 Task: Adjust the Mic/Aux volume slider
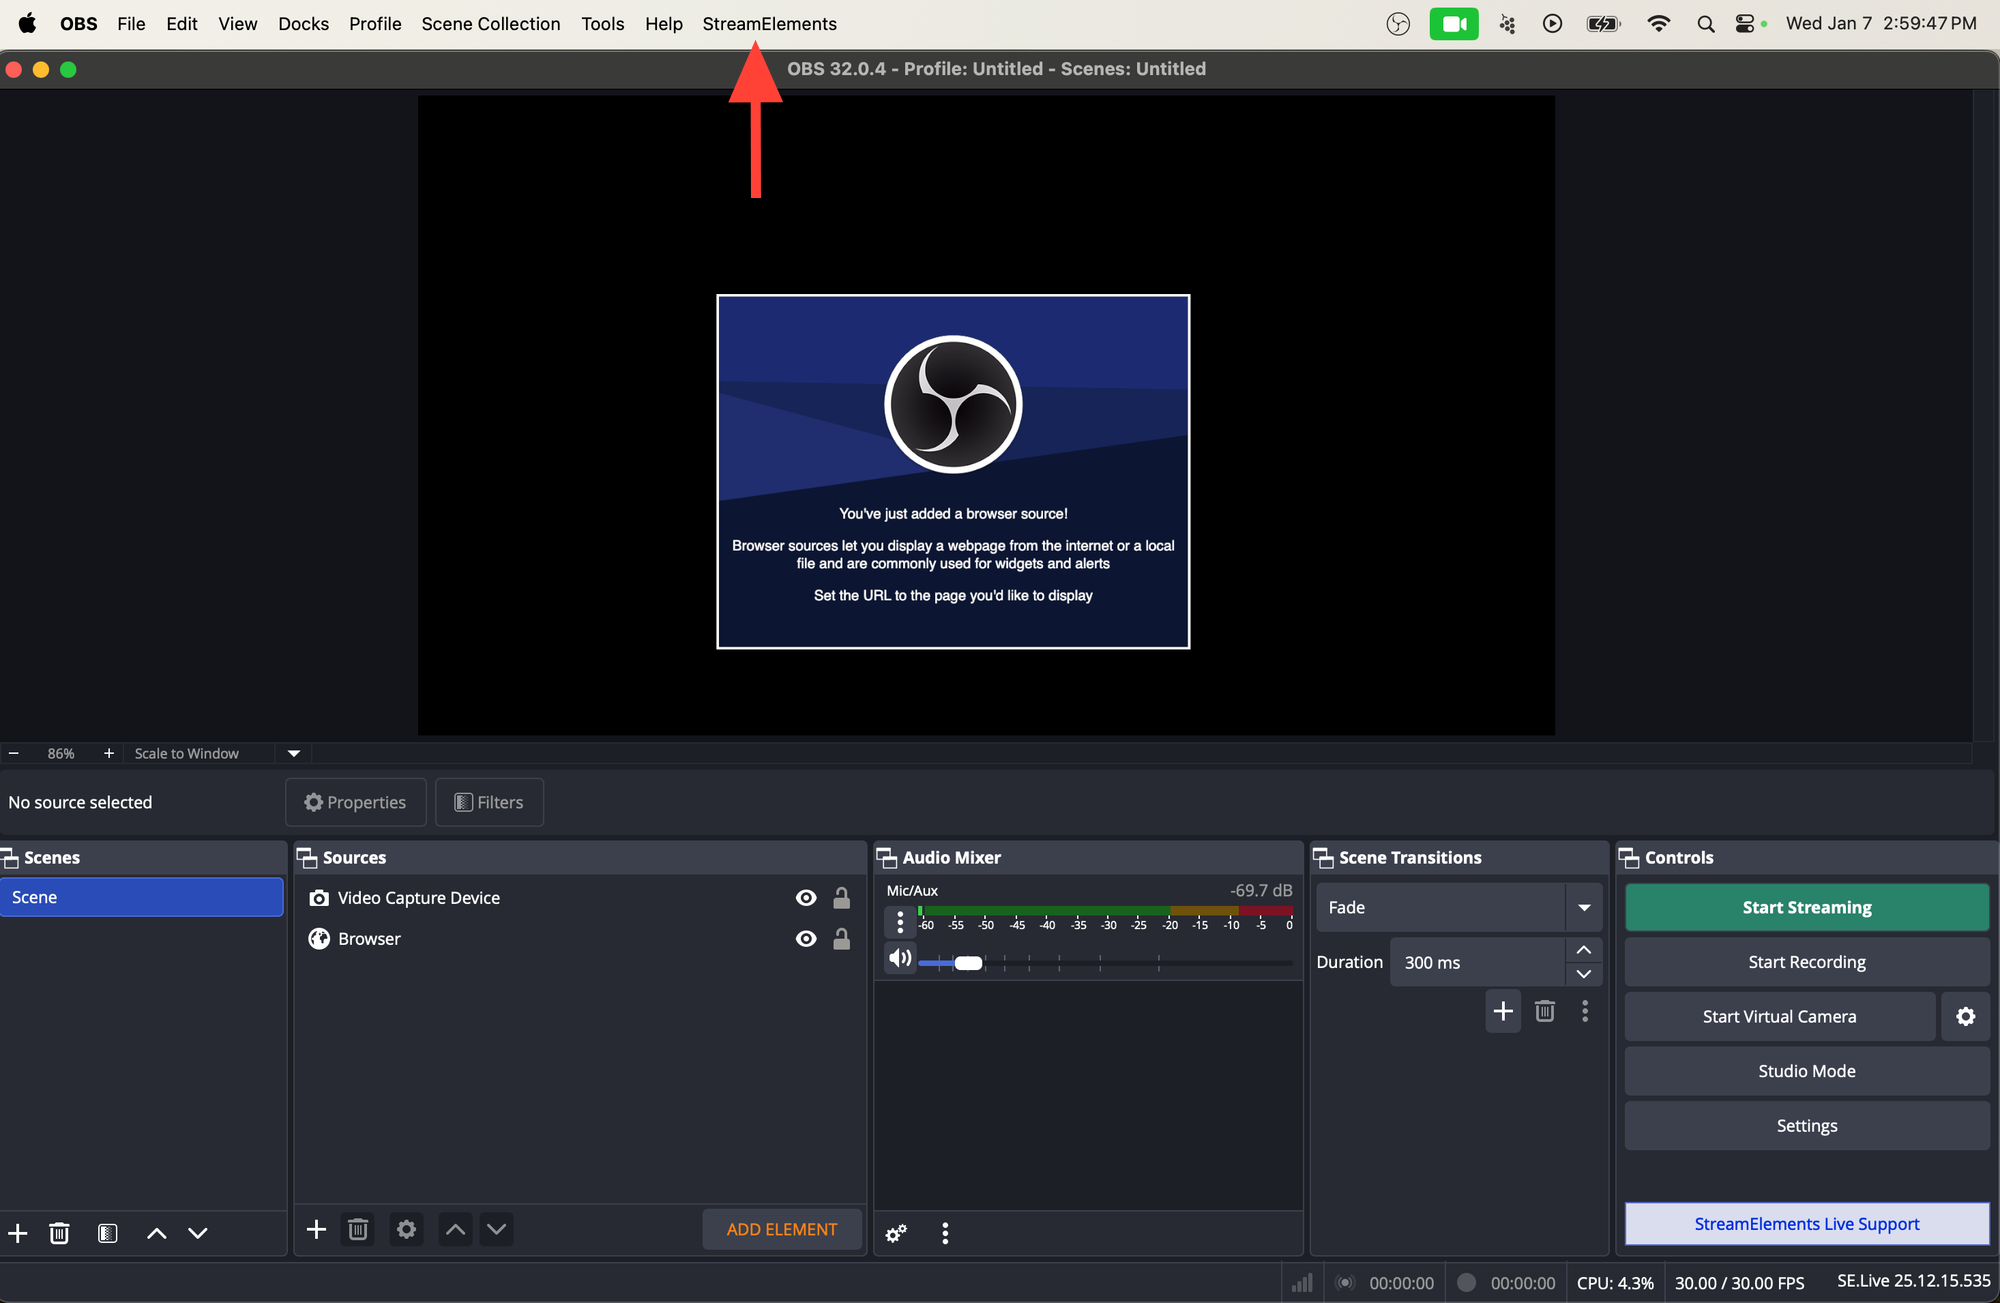pos(968,963)
